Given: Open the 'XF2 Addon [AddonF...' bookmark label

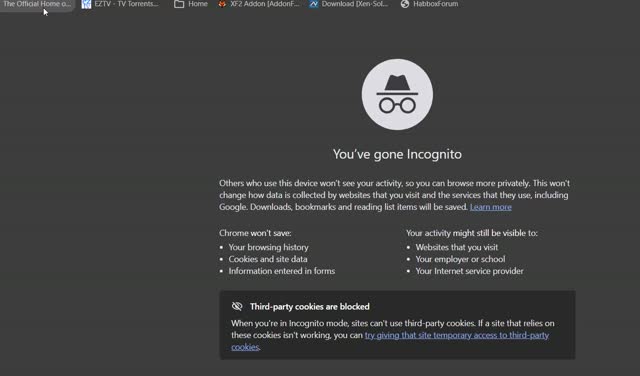Looking at the screenshot, I should (264, 4).
